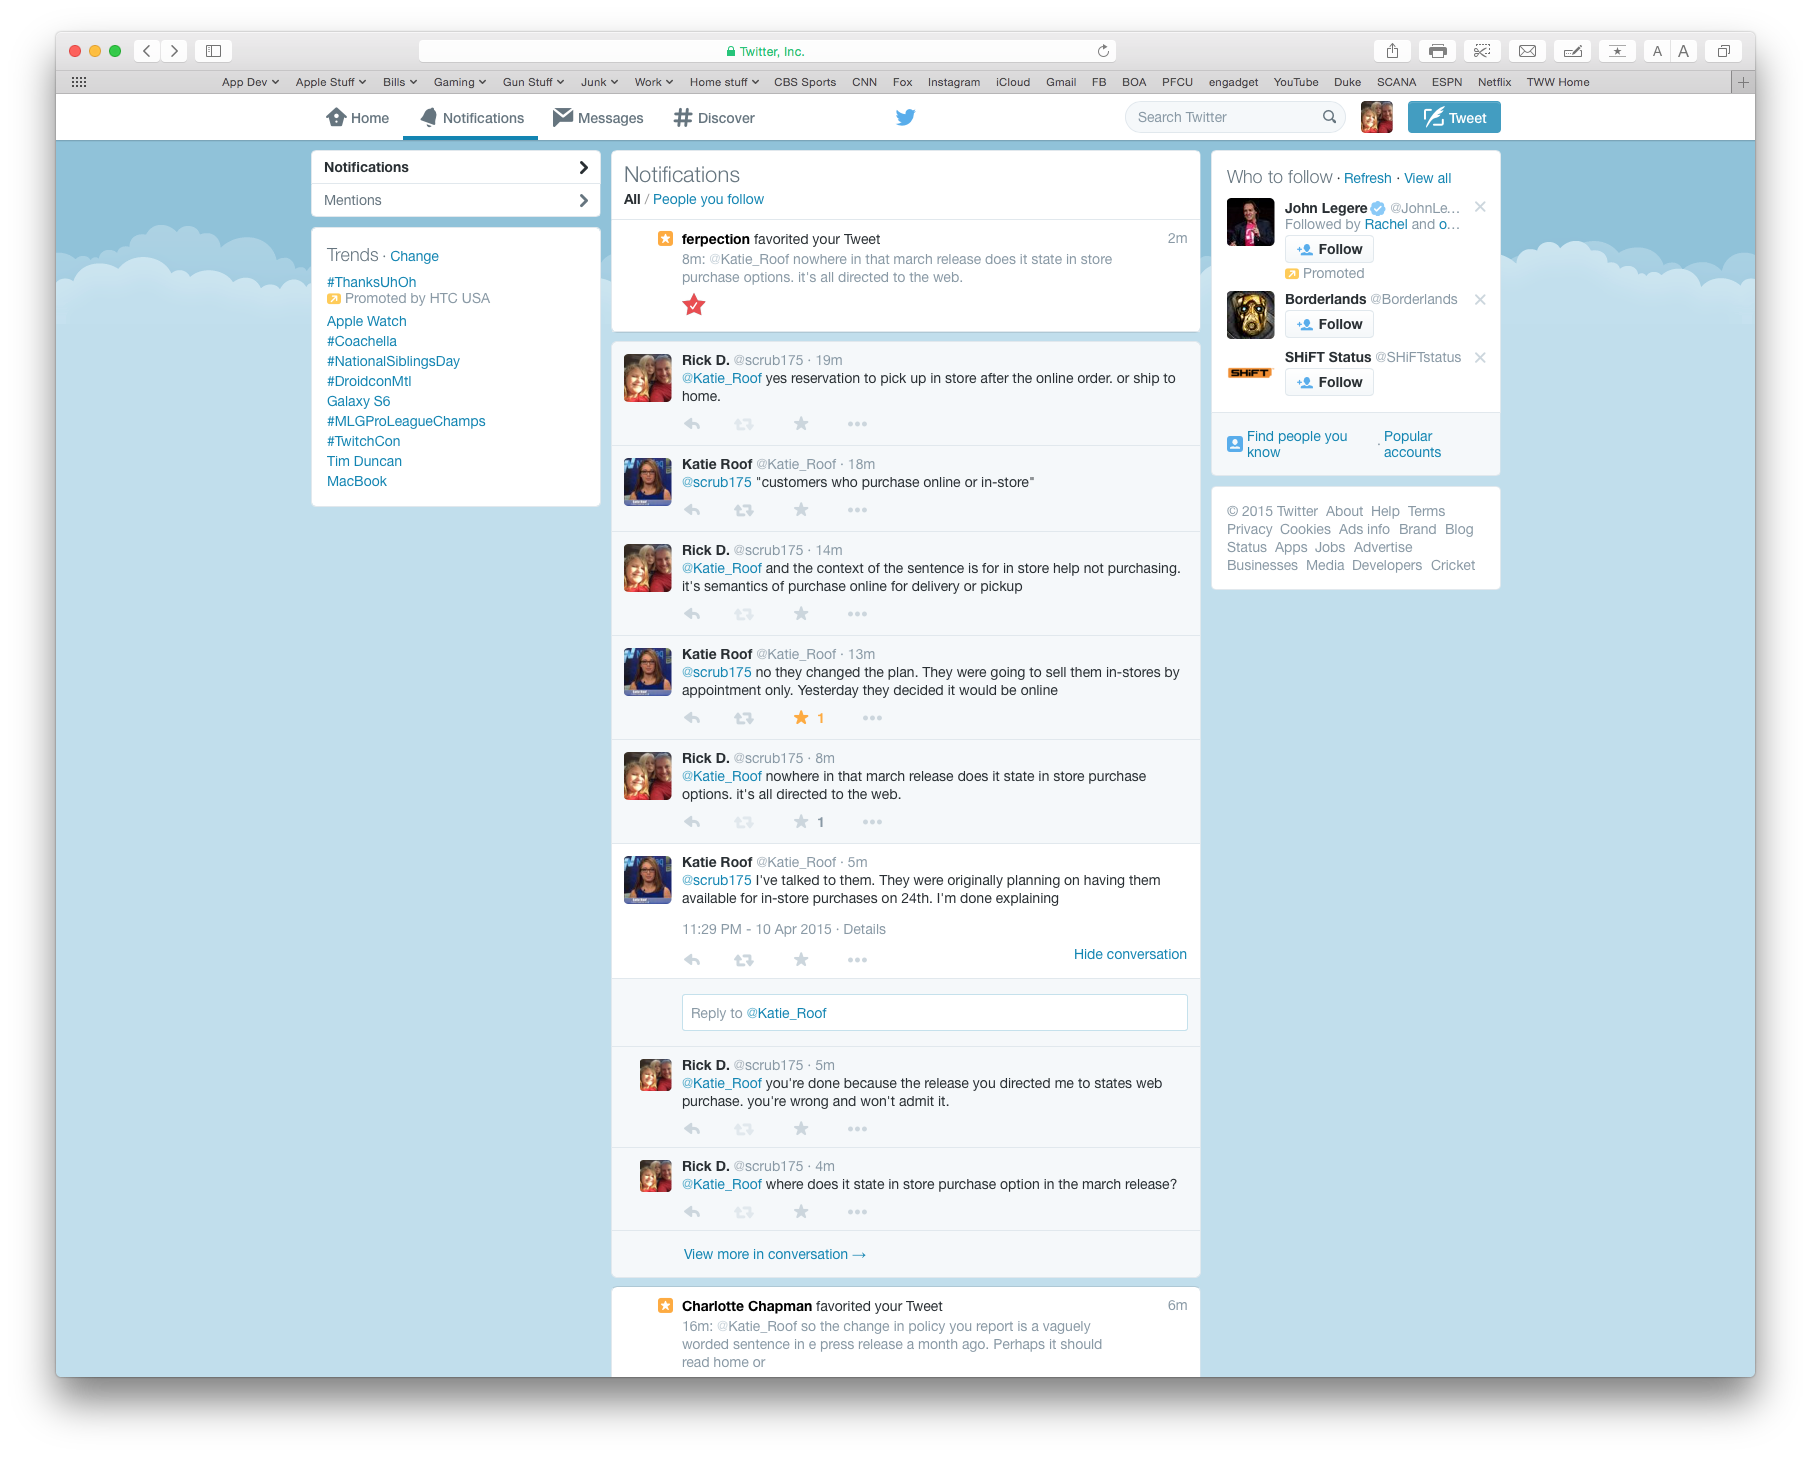Open YouTube bookmark in favorites bar
The width and height of the screenshot is (1811, 1457).
1296,82
